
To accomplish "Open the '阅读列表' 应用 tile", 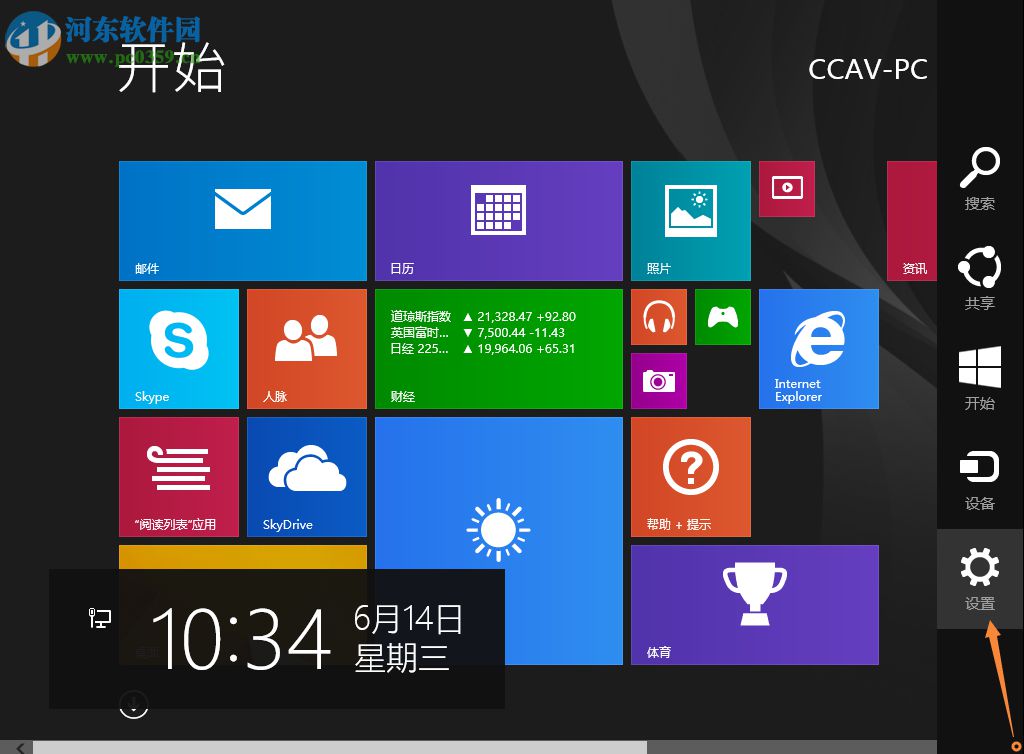I will [x=178, y=476].
